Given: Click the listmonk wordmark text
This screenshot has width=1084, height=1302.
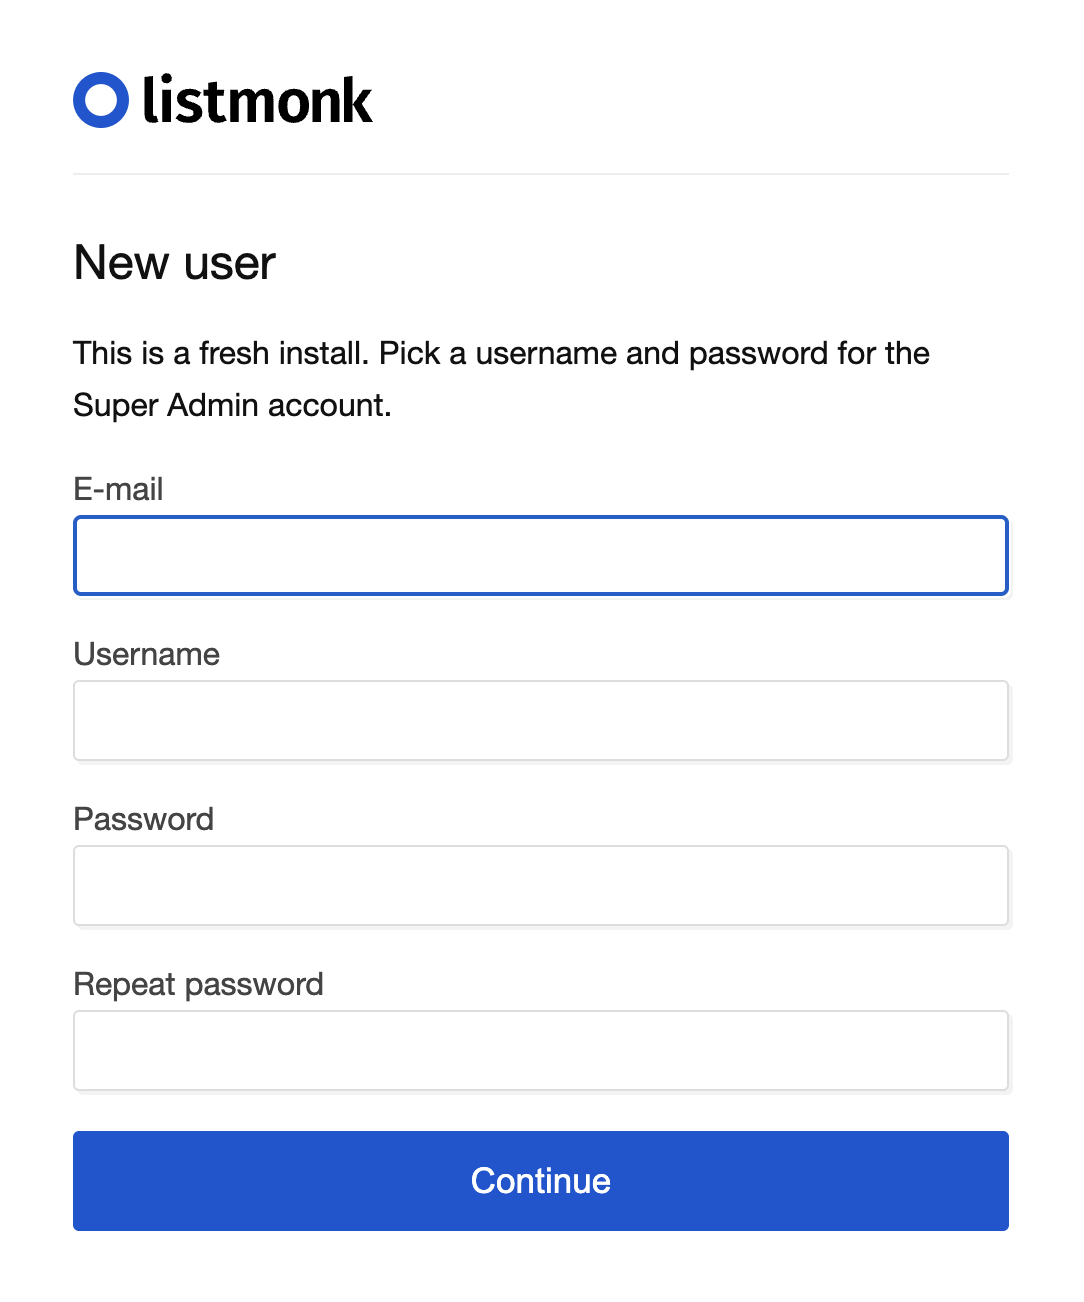Looking at the screenshot, I should point(257,101).
